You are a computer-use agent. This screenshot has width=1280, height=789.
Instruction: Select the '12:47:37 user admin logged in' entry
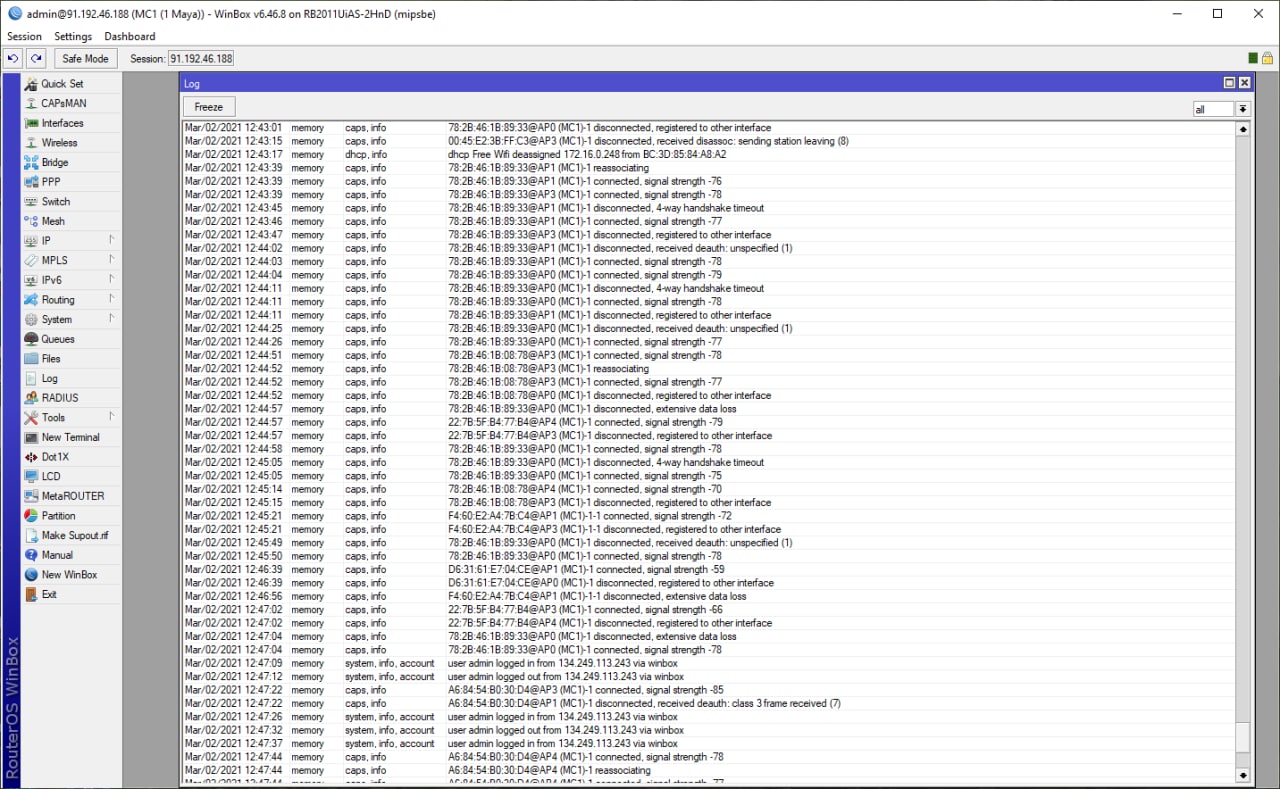(709, 743)
